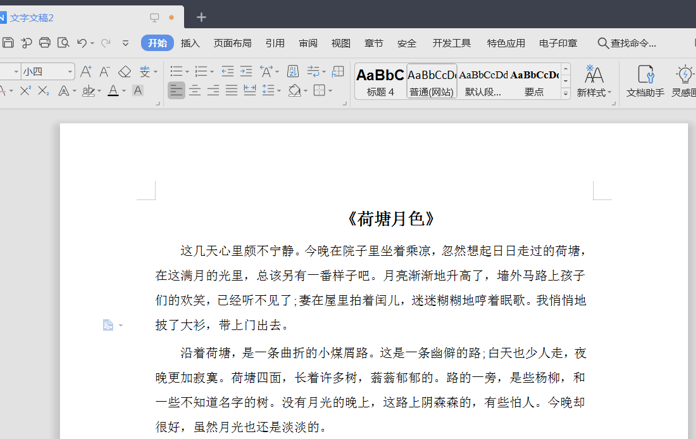Screen dimensions: 696x439
Task: Click the Decrease font size icon
Action: 104,71
